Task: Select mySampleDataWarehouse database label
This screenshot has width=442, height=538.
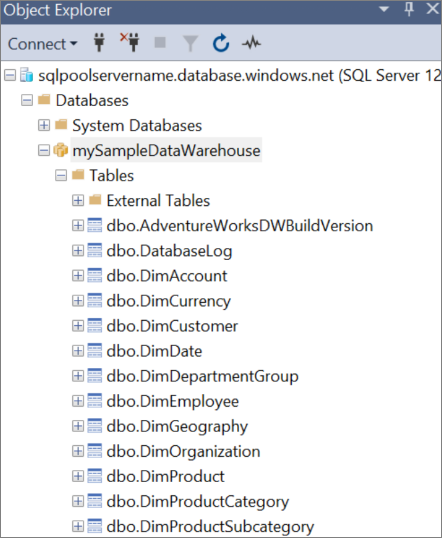Action: click(166, 151)
